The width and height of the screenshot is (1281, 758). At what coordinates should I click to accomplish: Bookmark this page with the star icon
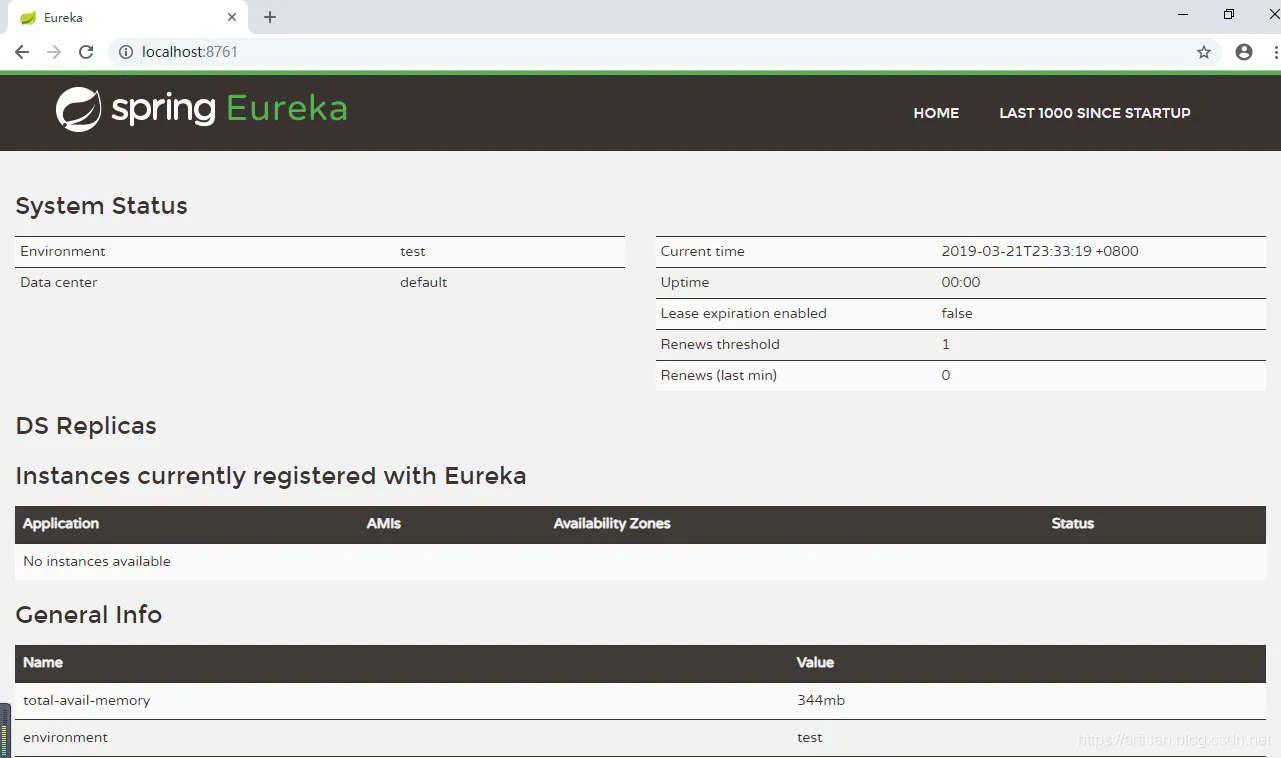tap(1204, 52)
